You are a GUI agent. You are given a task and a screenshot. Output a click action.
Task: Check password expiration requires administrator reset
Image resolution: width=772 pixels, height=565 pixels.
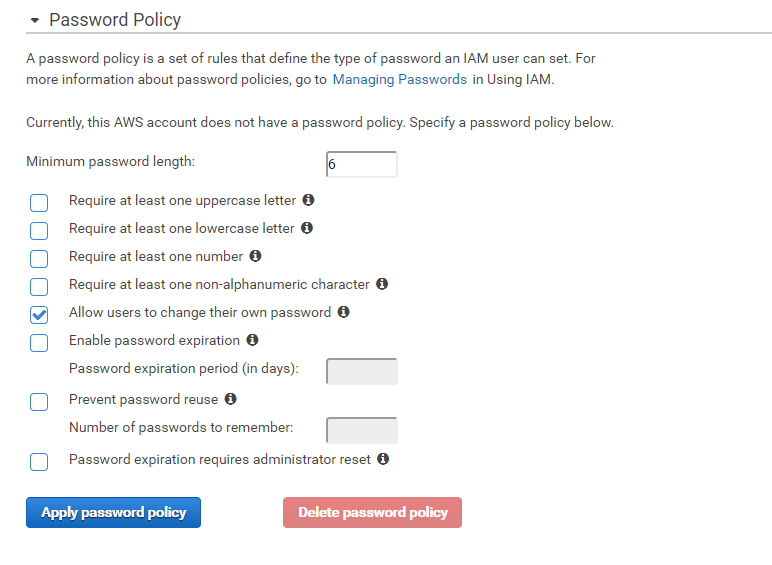coord(39,462)
